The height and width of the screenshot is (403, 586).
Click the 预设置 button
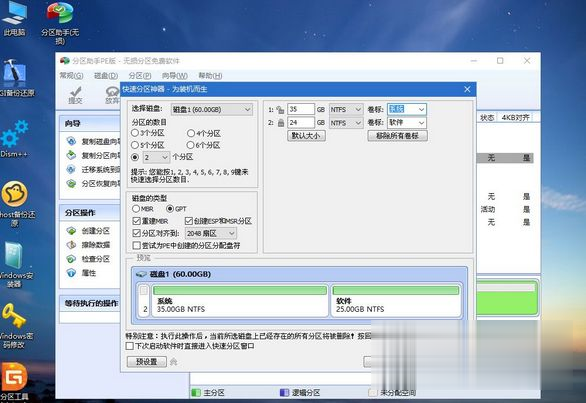tap(146, 362)
